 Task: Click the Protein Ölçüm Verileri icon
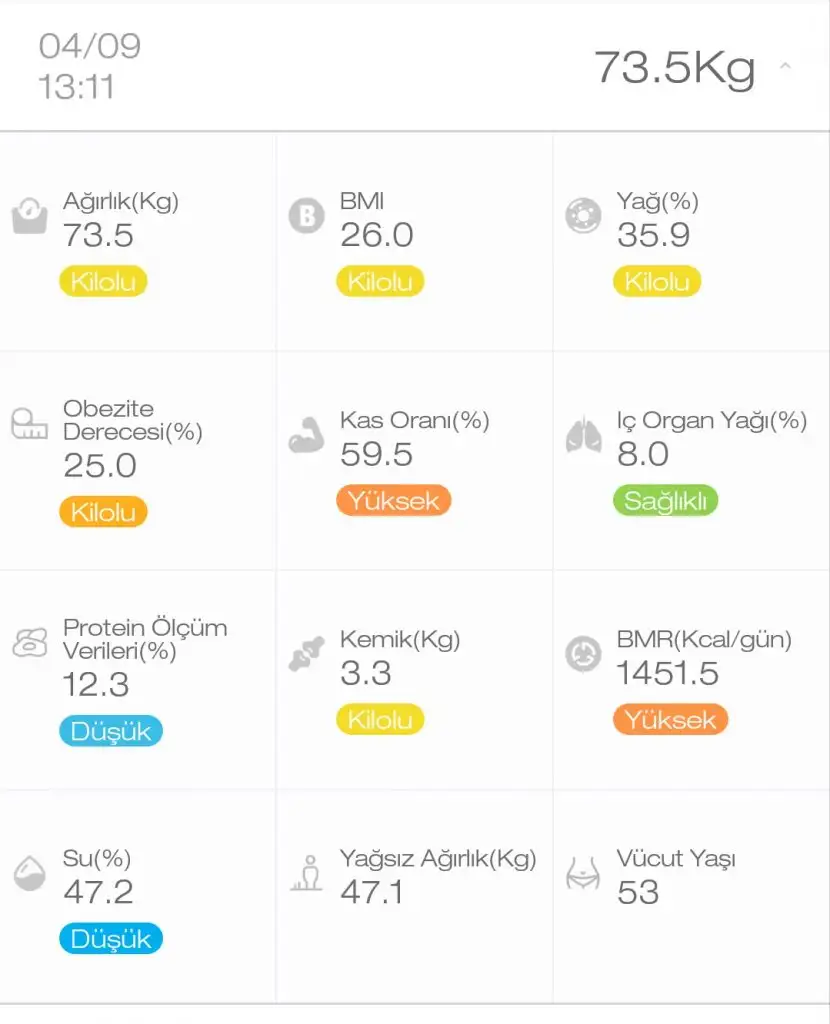pyautogui.click(x=30, y=642)
